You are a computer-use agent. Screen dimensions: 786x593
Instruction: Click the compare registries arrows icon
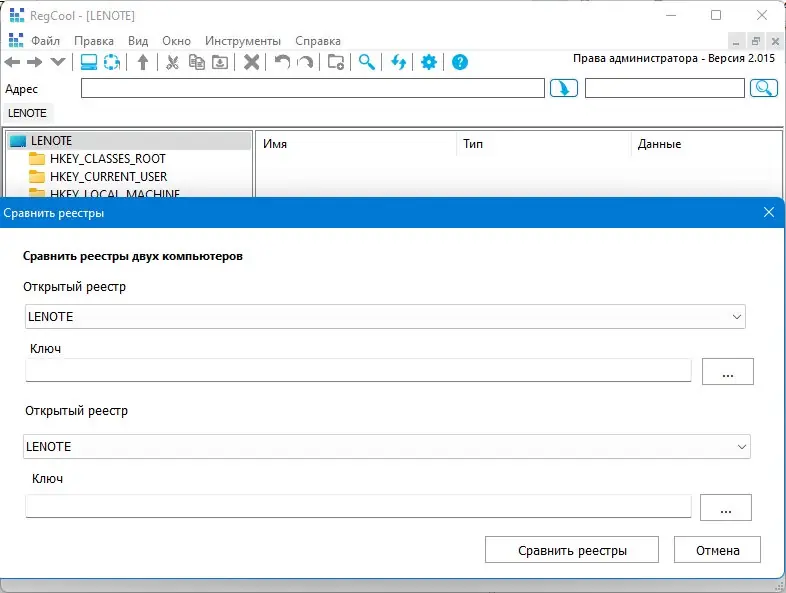399,62
